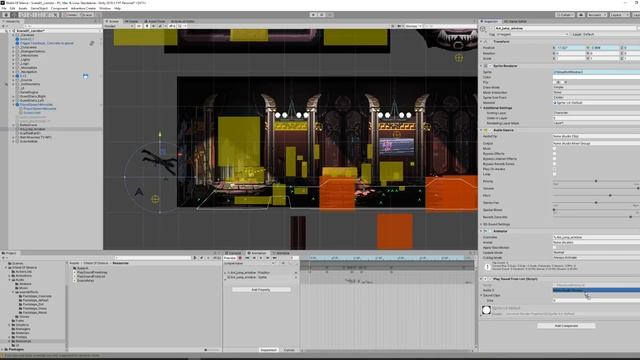Select the Move tool in toolbar
The width and height of the screenshot is (640, 360).
(14, 15)
